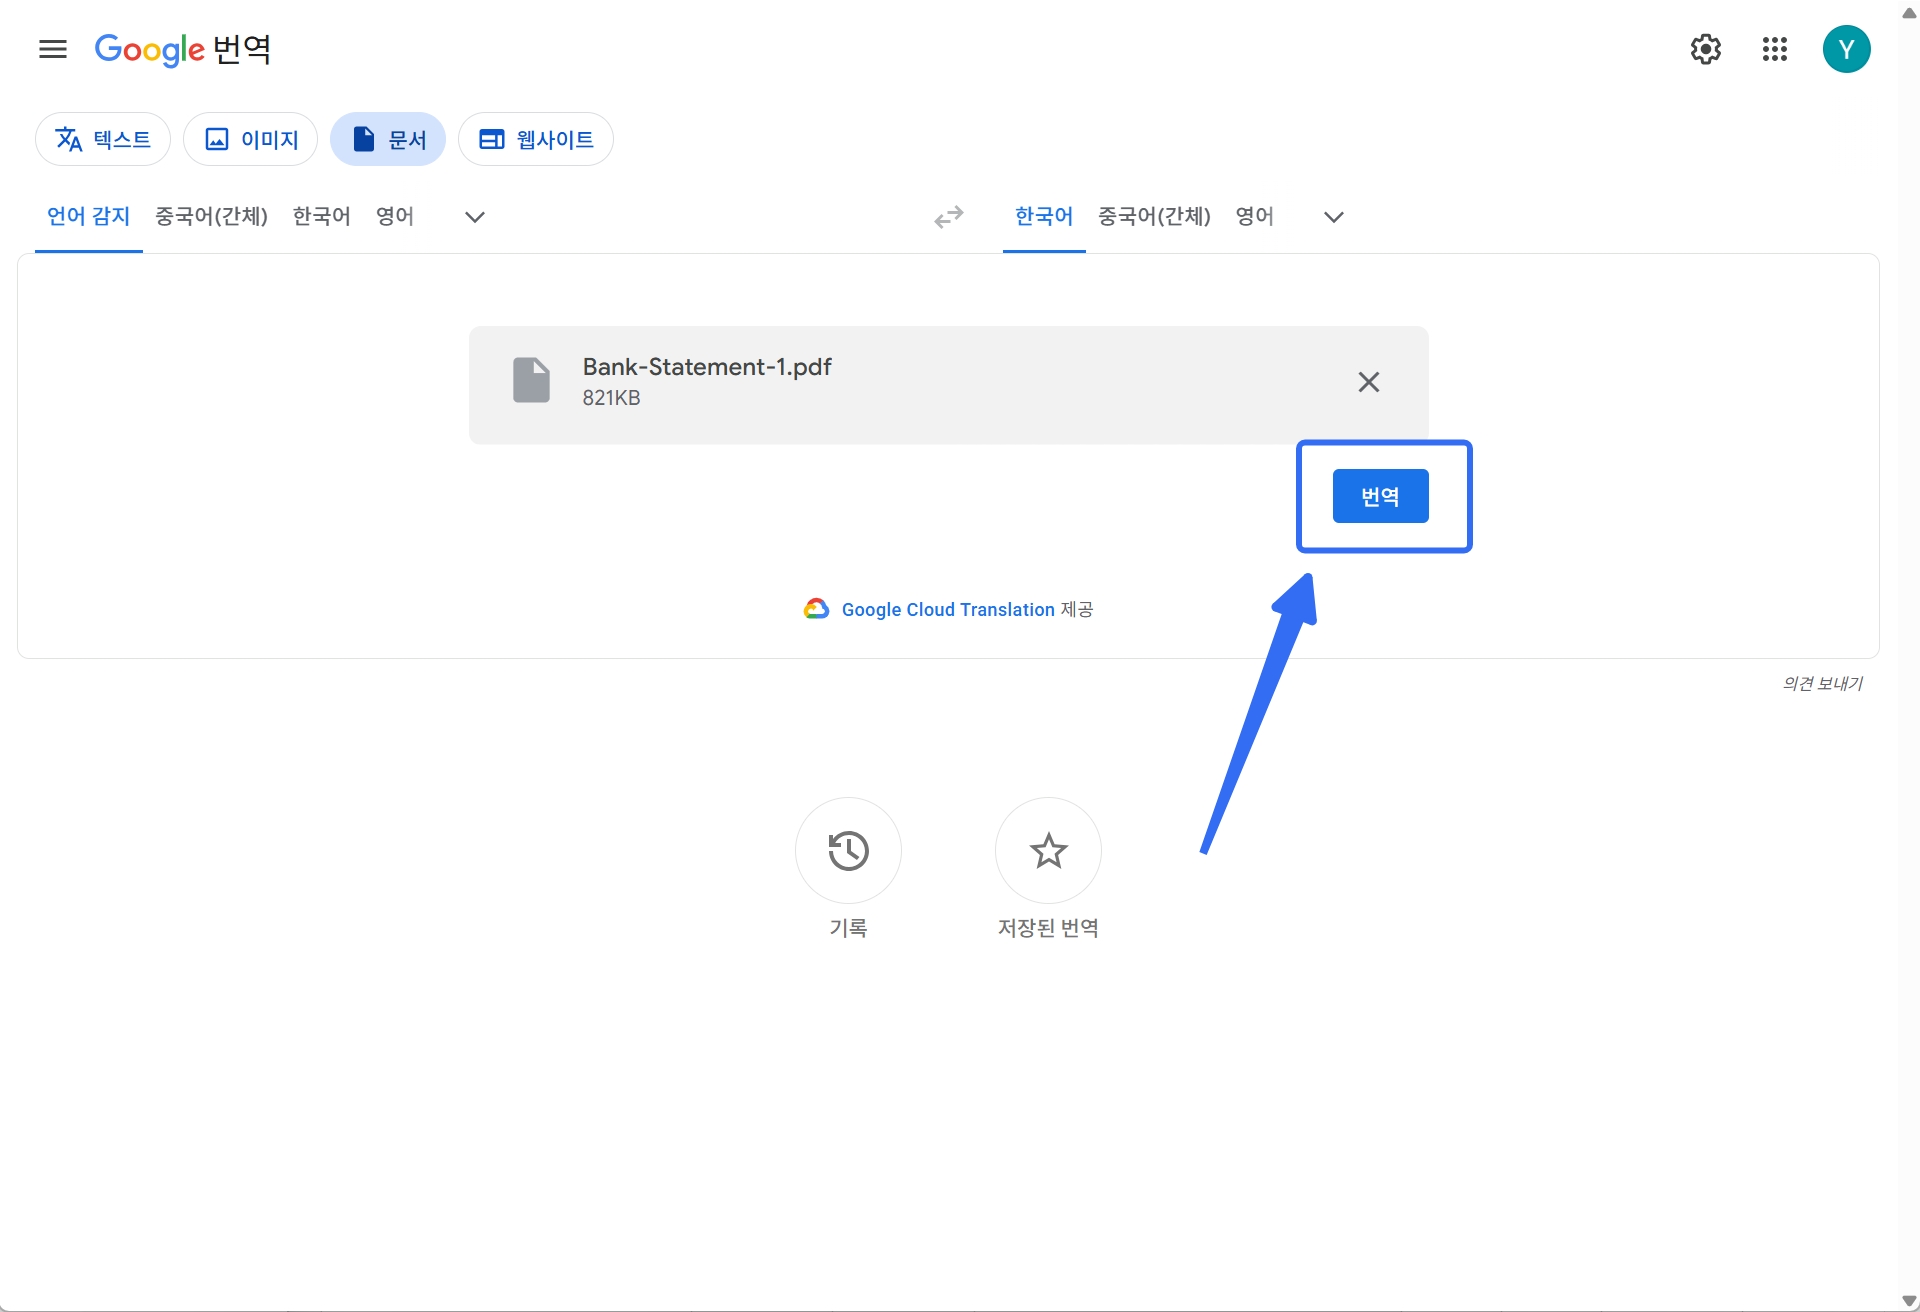
Task: Click the scrollbar down arrow
Action: coord(1909,1300)
